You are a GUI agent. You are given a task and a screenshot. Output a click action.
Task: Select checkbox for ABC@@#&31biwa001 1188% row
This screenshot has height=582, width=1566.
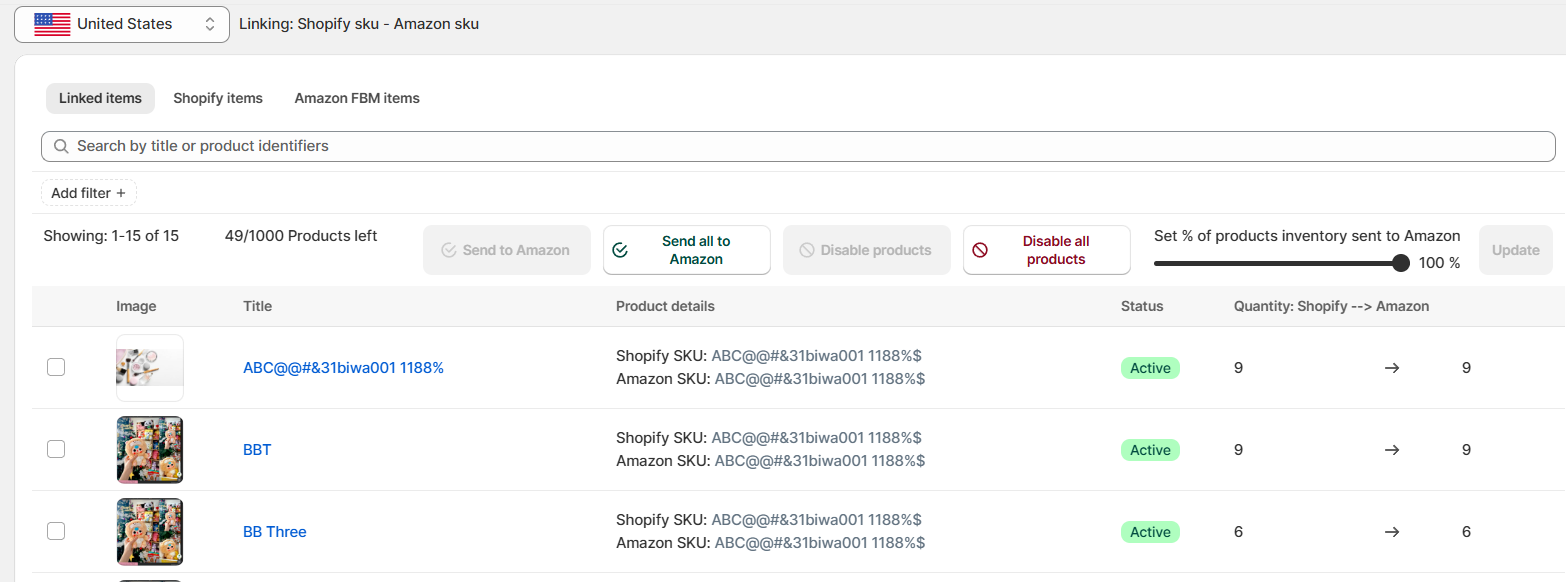[x=56, y=367]
